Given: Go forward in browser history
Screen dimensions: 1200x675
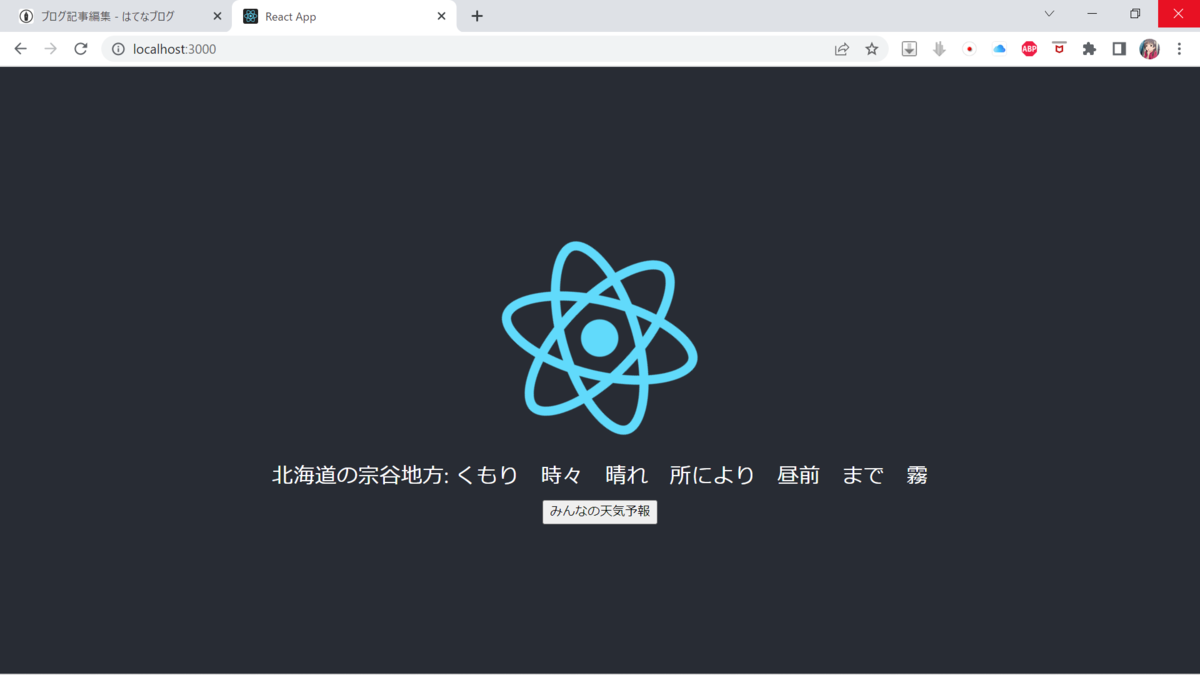Looking at the screenshot, I should coord(51,49).
